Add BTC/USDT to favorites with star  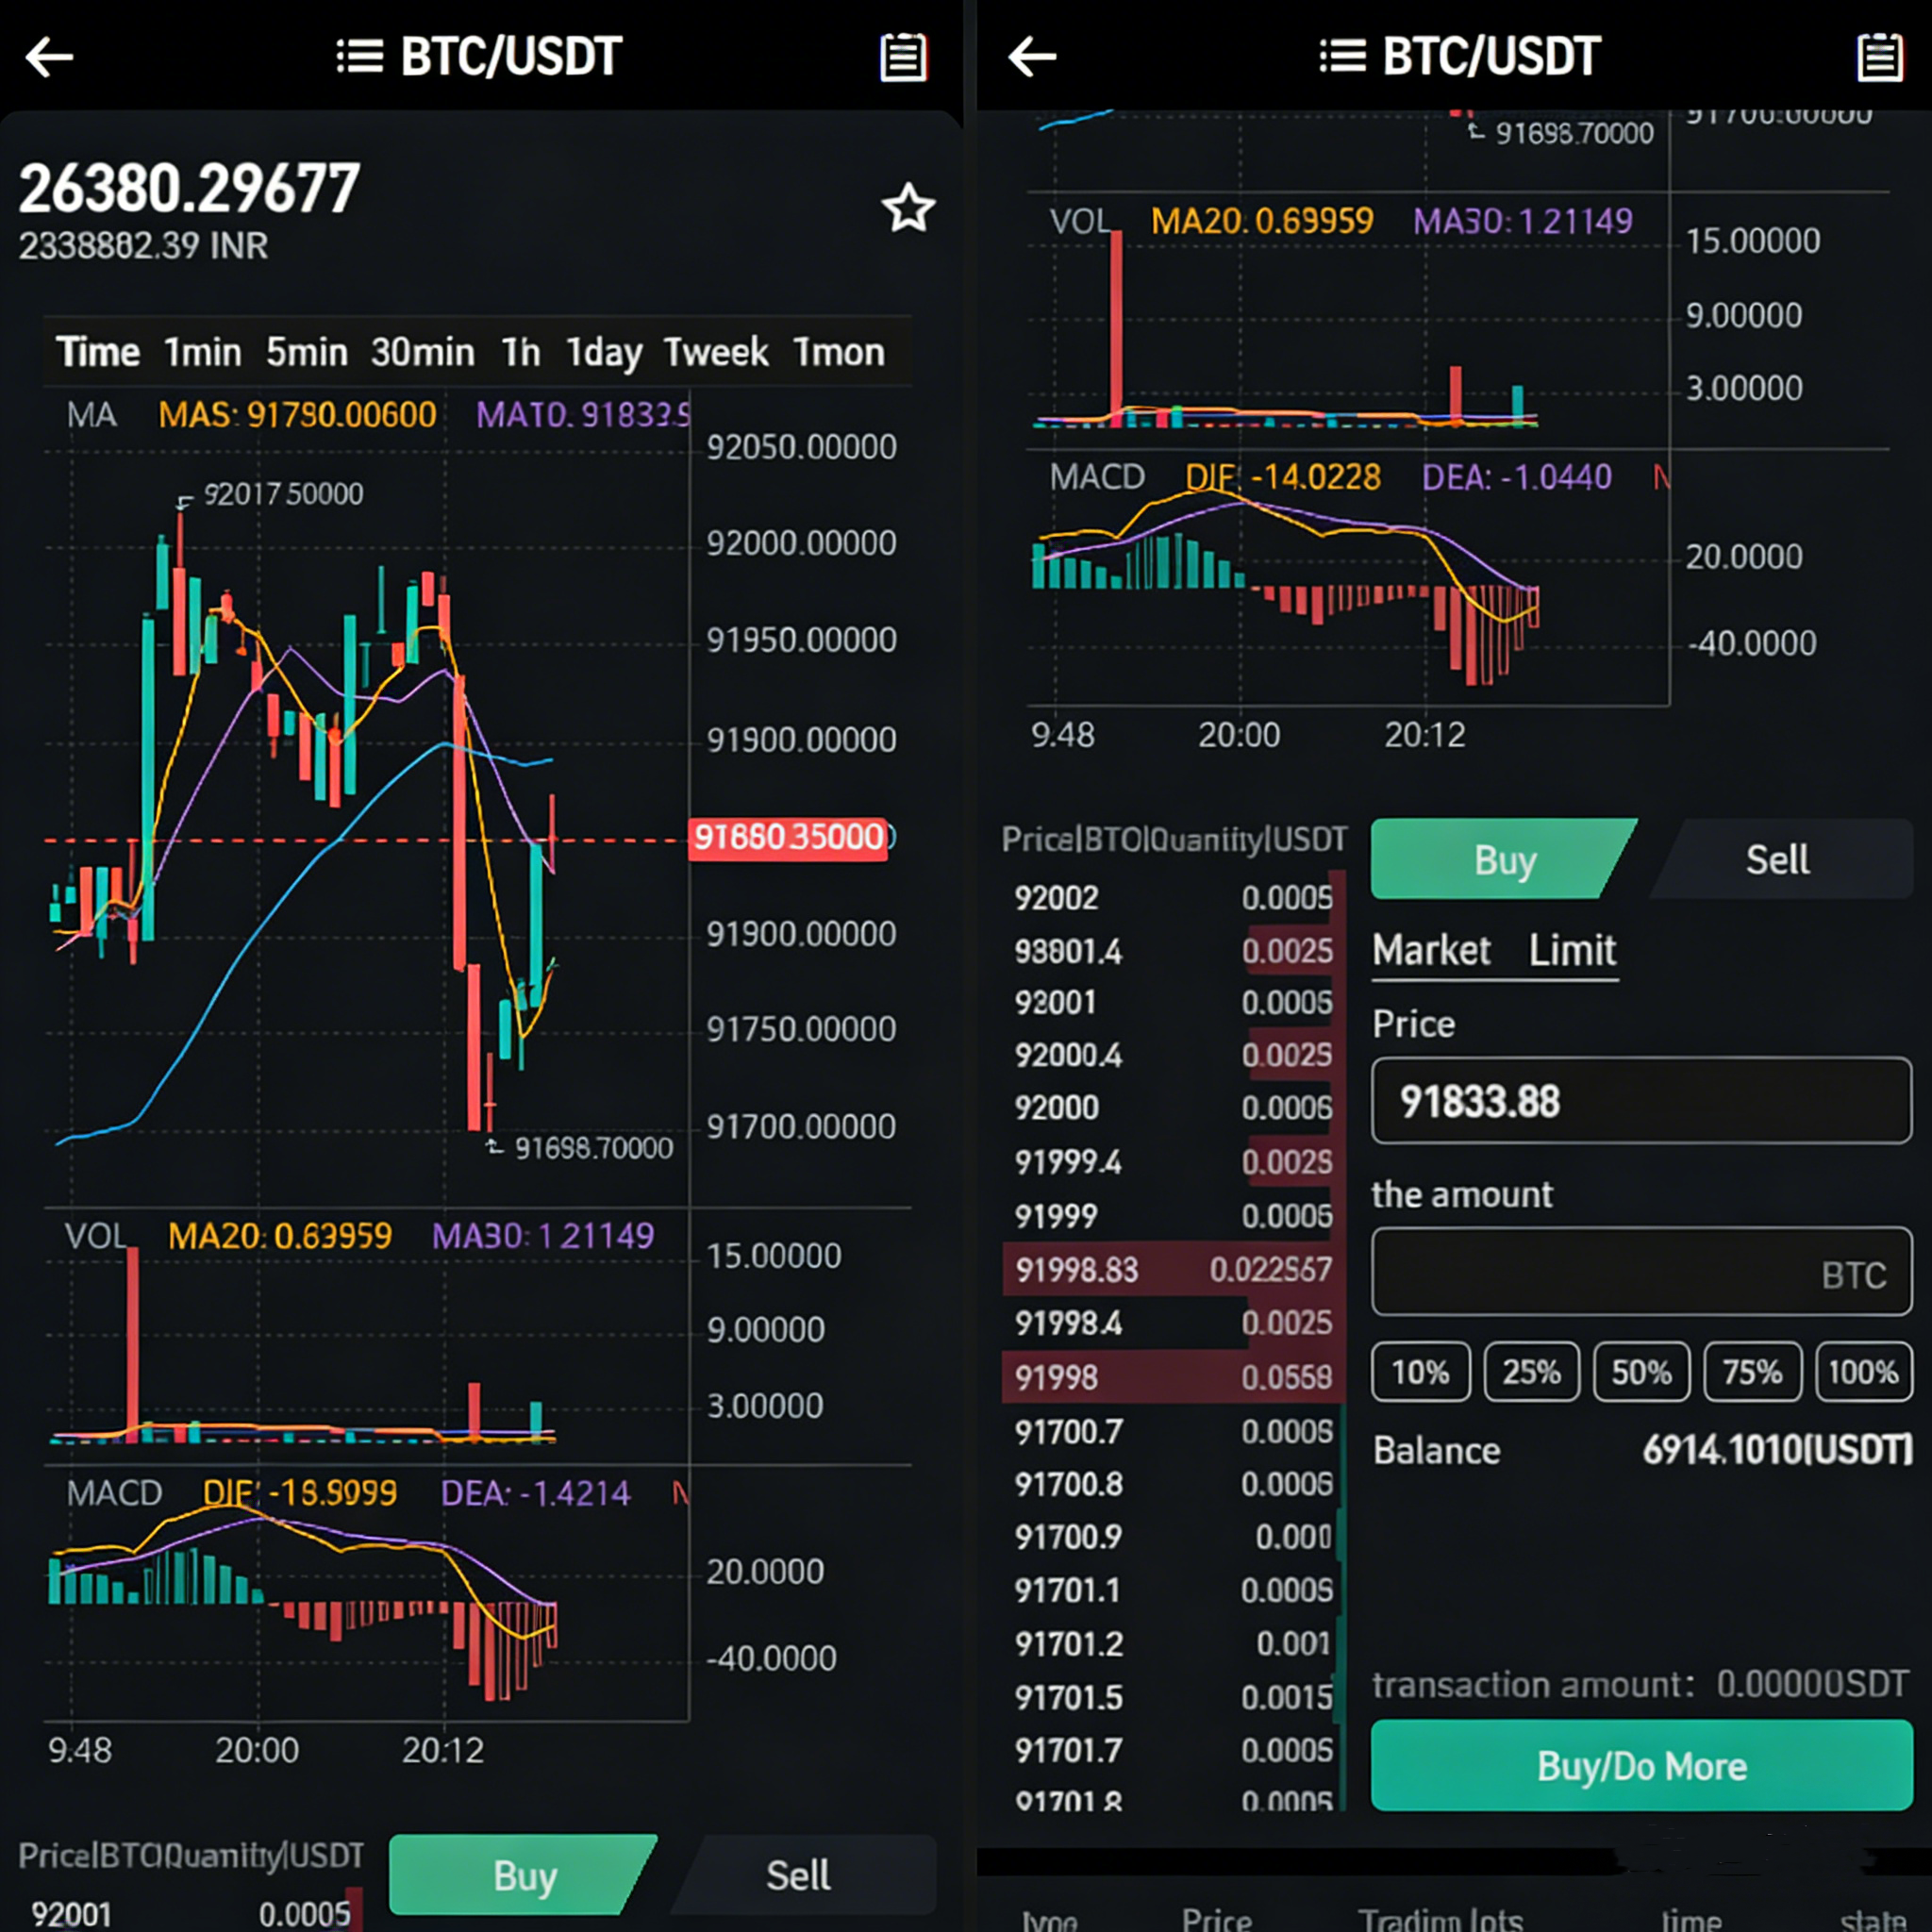coord(907,209)
